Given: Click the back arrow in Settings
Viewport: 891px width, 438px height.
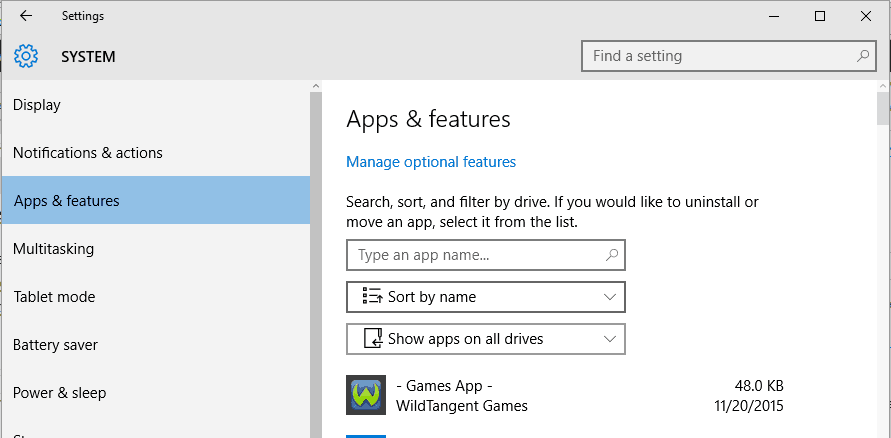Looking at the screenshot, I should (x=26, y=16).
